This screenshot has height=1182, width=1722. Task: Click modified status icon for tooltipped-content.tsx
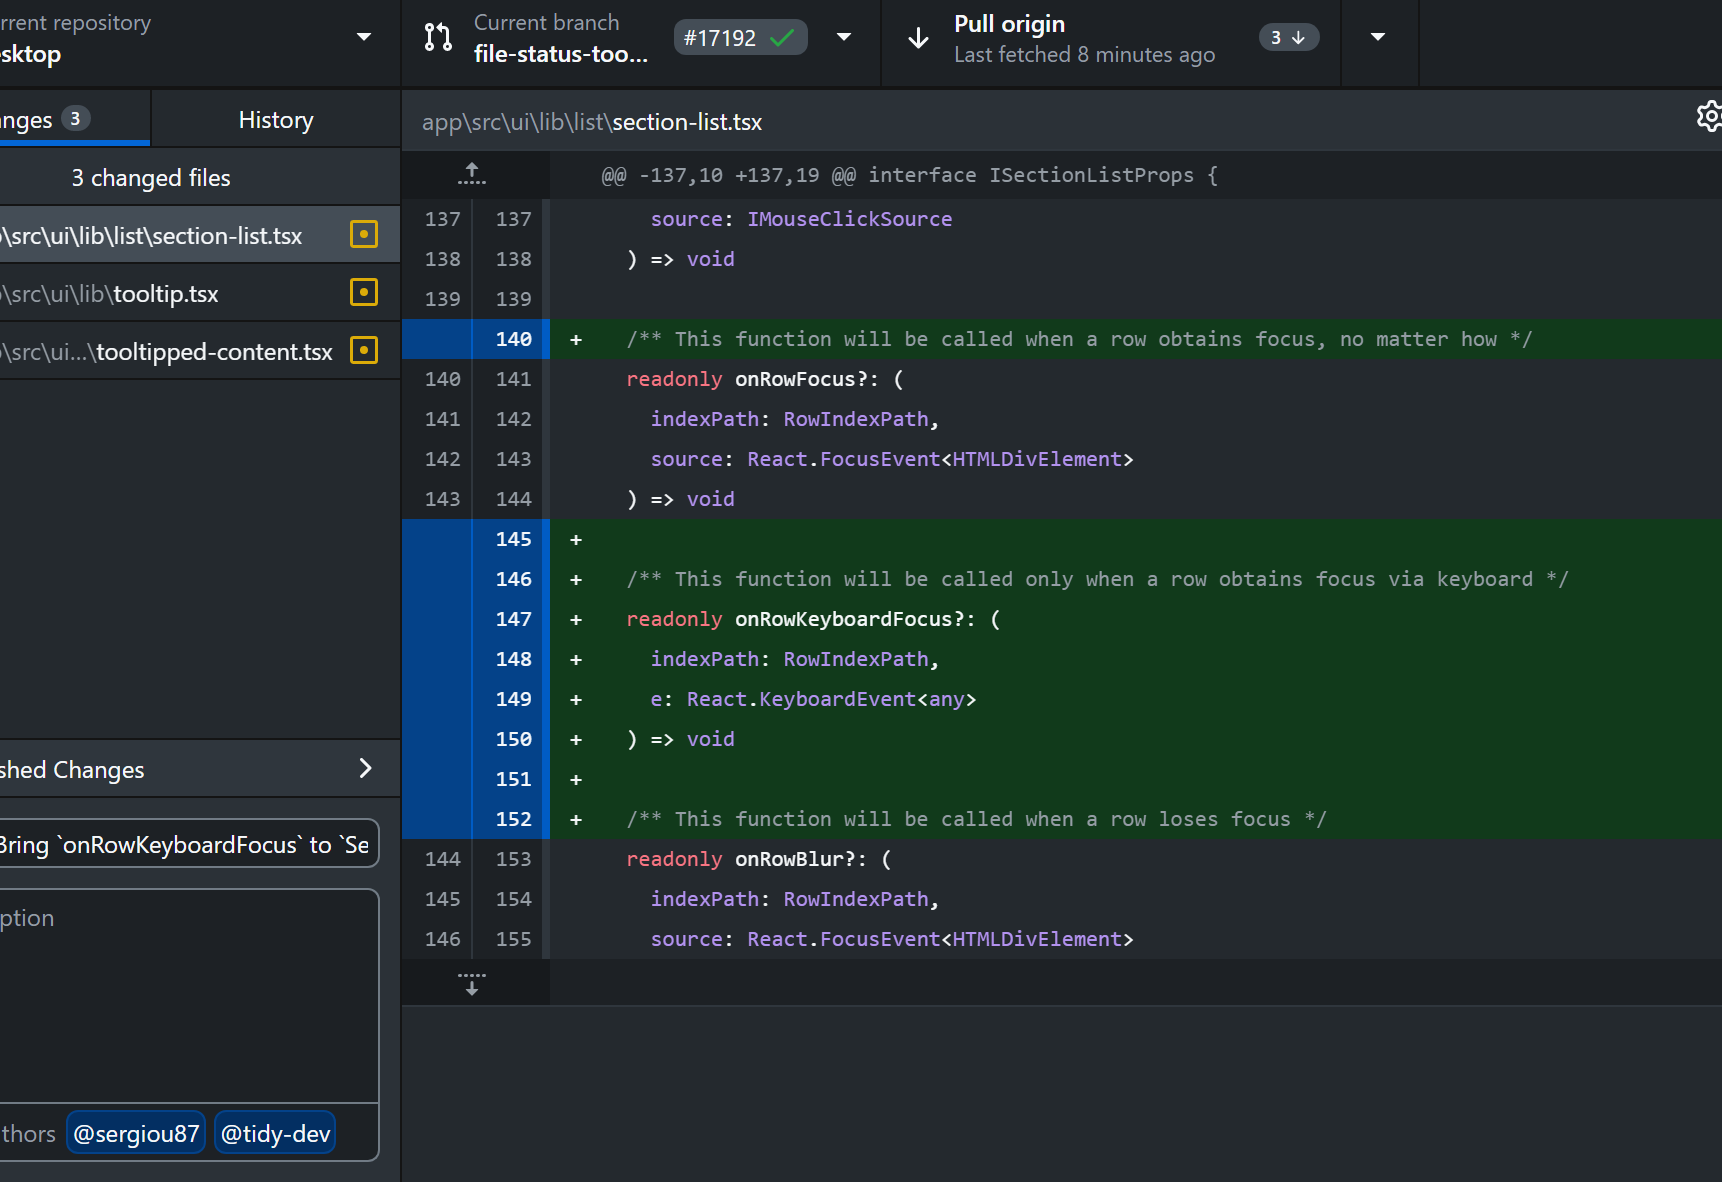pyautogui.click(x=364, y=350)
